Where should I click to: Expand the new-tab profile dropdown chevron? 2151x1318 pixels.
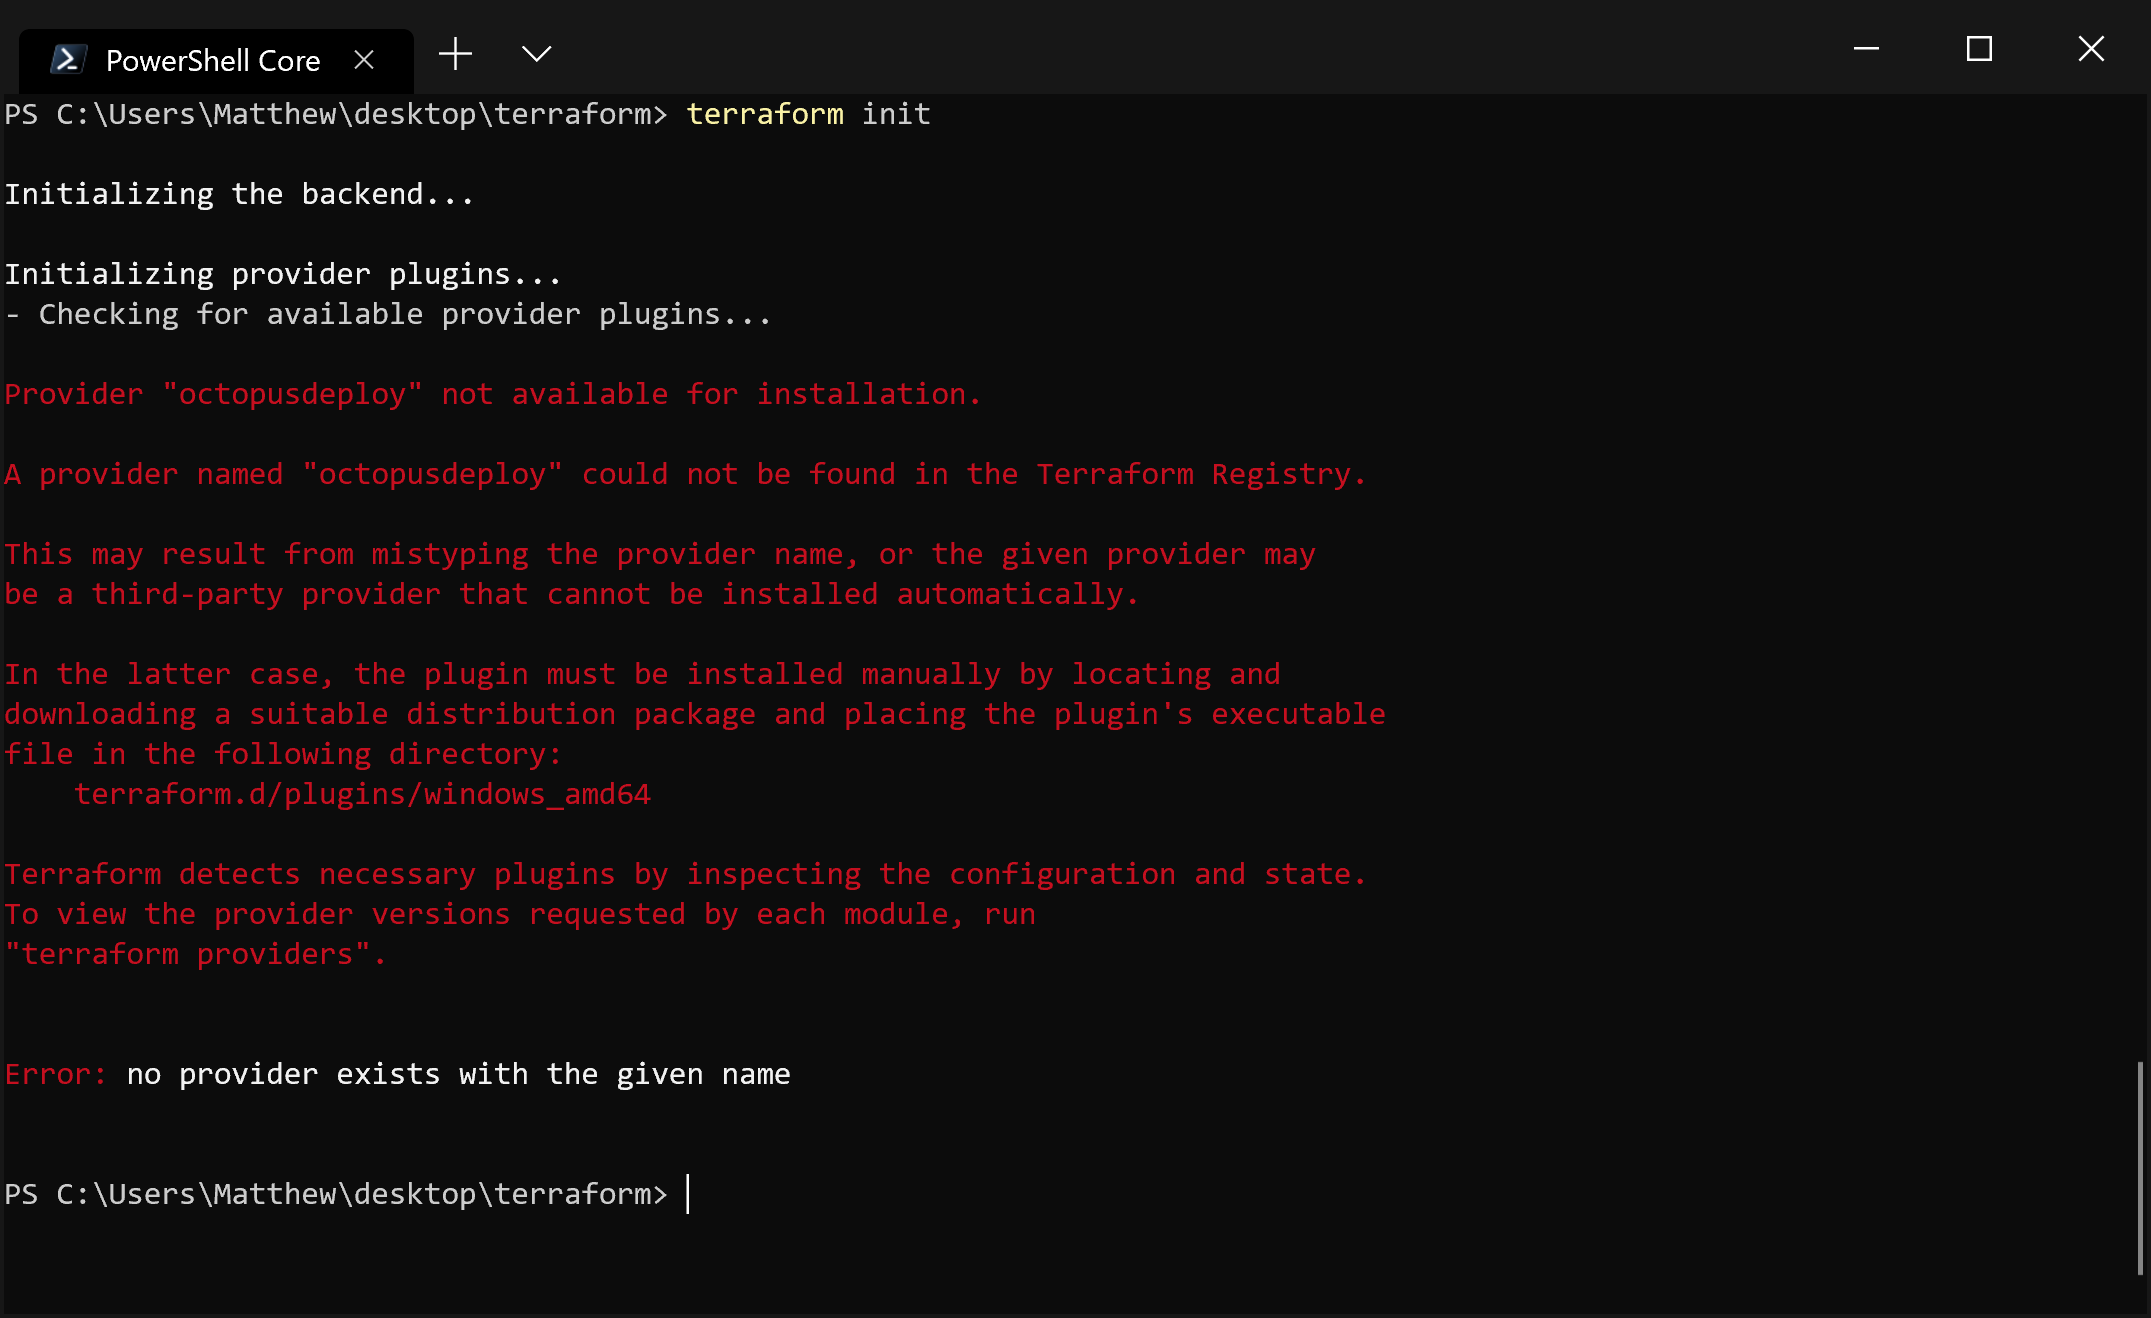537,54
